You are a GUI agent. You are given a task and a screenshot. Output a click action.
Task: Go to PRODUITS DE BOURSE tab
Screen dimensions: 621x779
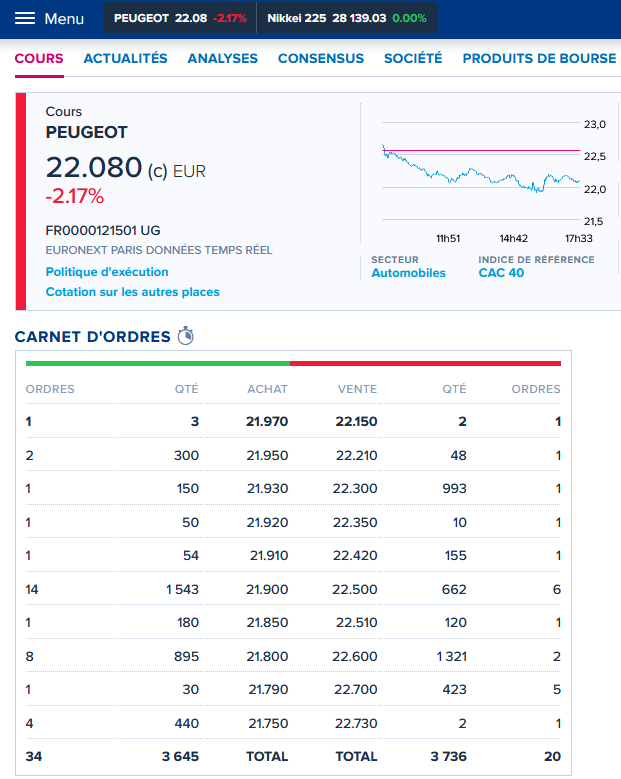click(540, 59)
